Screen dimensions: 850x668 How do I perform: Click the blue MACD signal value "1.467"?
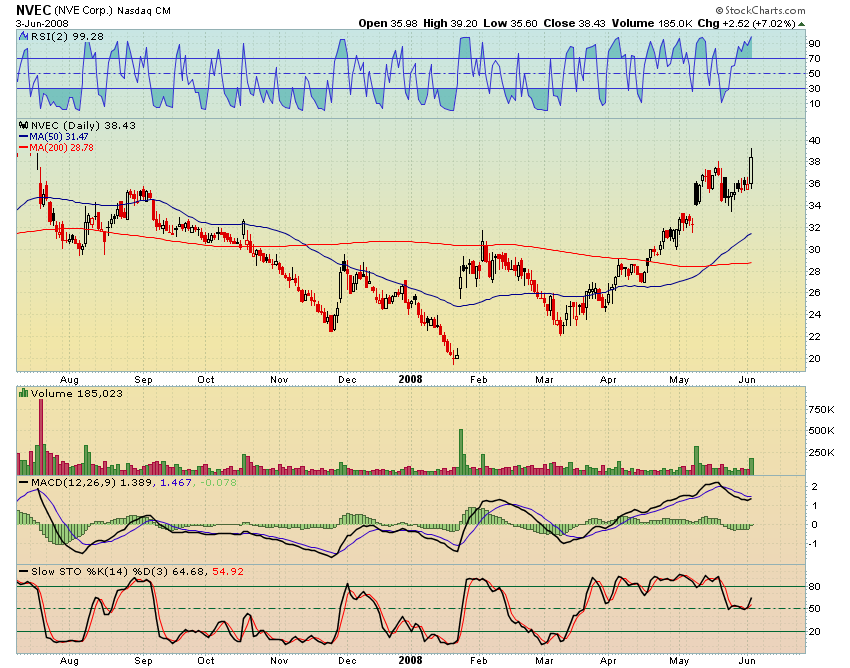point(176,482)
